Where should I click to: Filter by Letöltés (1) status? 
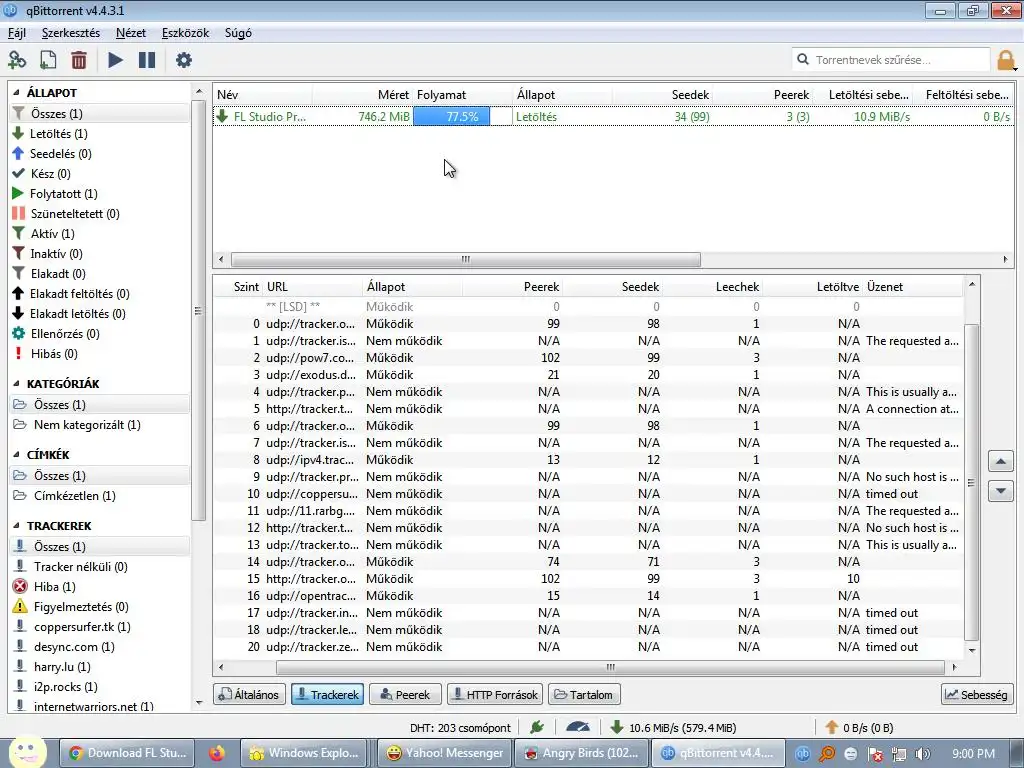(100, 134)
